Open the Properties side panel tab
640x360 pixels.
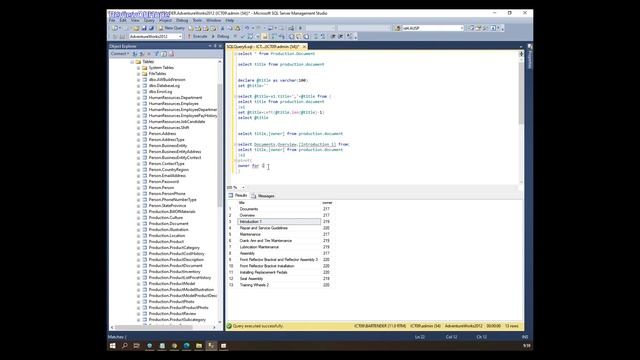tap(530, 57)
